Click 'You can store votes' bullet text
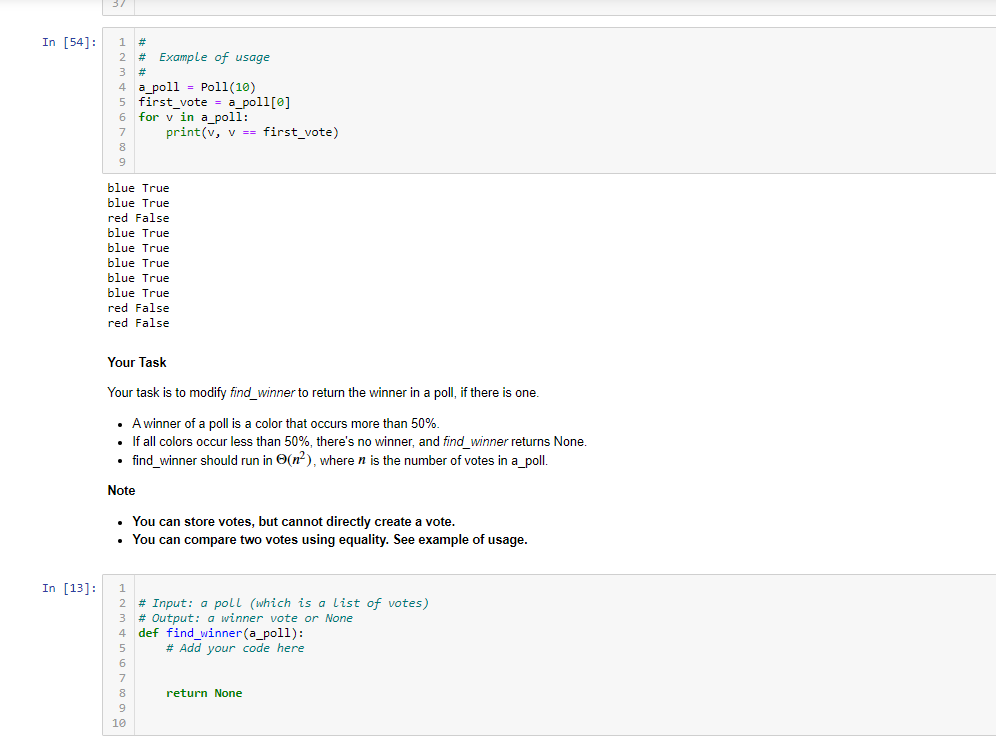996x744 pixels. [294, 521]
